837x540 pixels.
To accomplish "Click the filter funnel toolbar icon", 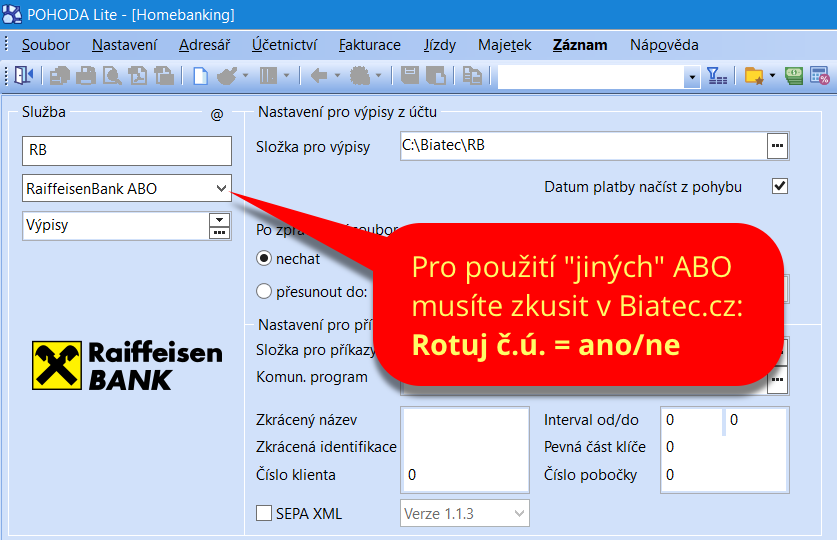I will pyautogui.click(x=716, y=76).
